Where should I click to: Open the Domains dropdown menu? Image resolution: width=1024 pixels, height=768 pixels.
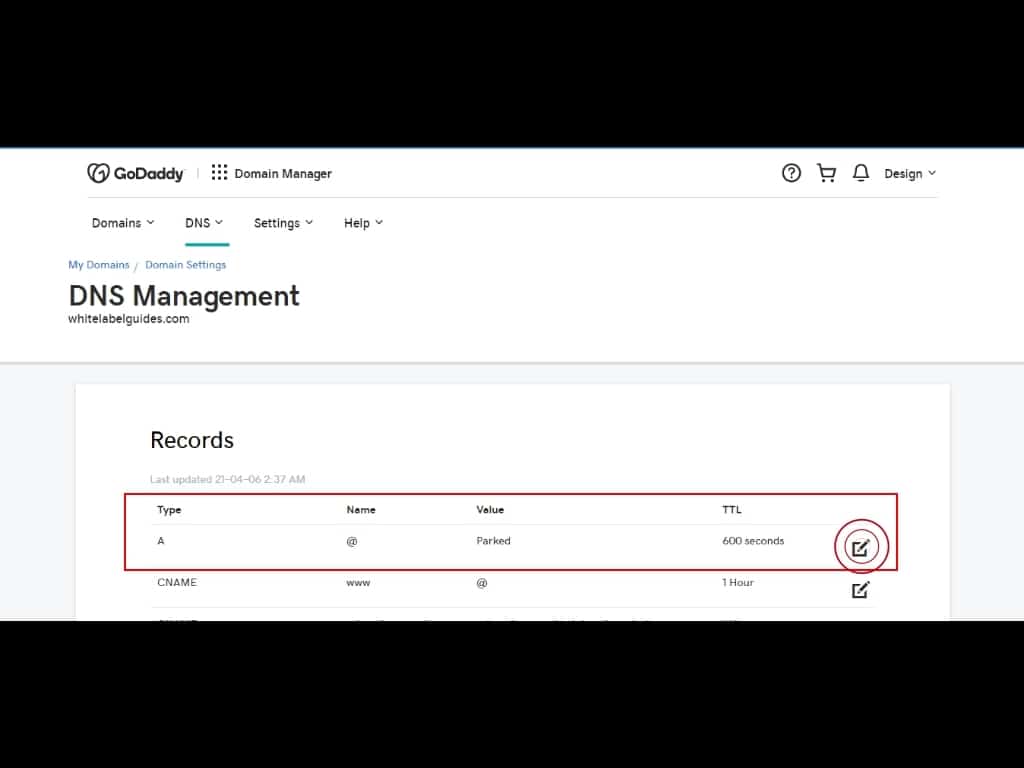tap(123, 223)
